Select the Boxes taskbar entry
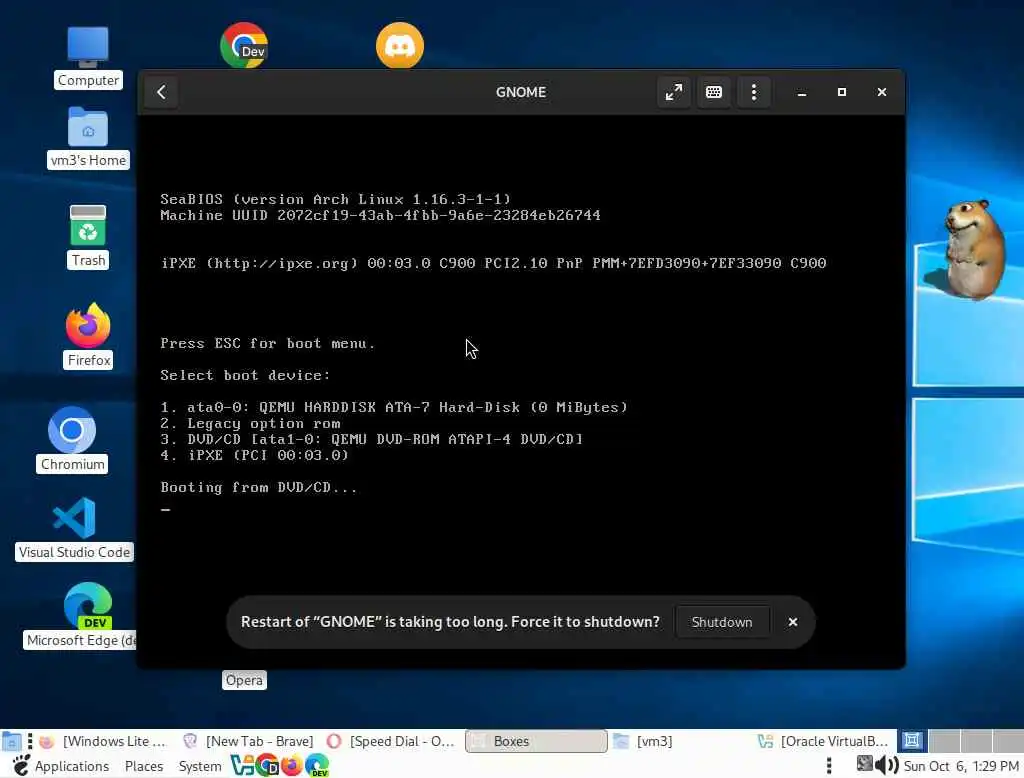The width and height of the screenshot is (1024, 778). coord(536,741)
